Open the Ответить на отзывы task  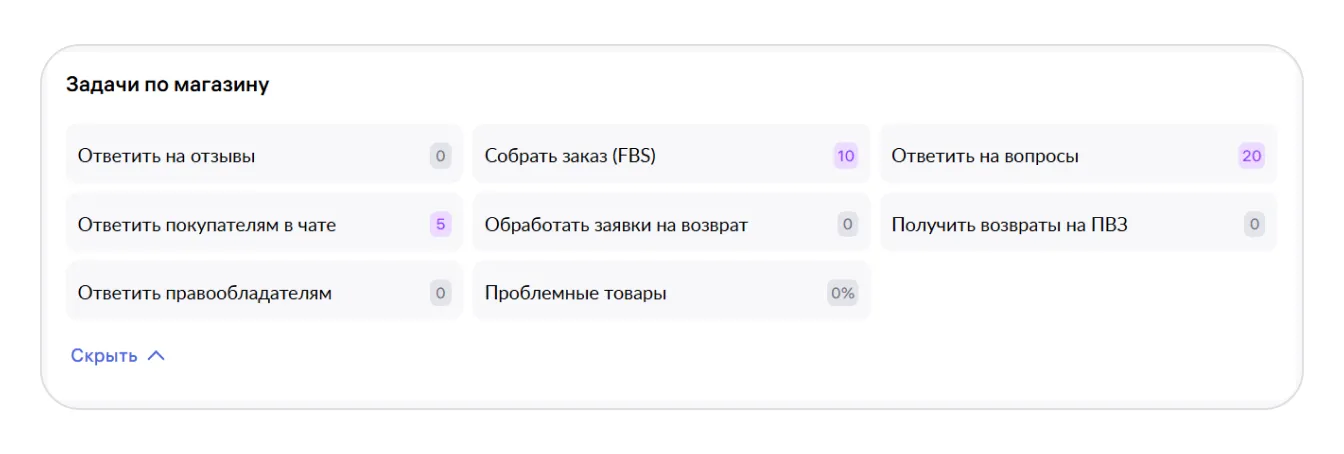[166, 156]
